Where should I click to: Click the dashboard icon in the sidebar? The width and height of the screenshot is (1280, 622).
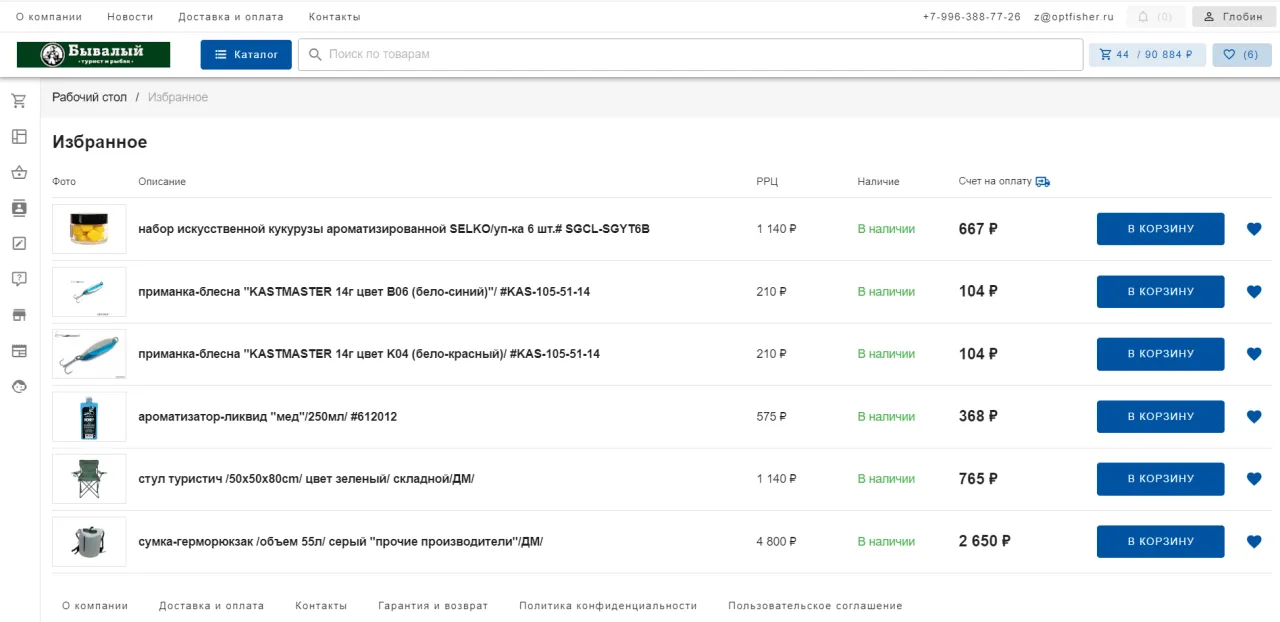pyautogui.click(x=18, y=136)
